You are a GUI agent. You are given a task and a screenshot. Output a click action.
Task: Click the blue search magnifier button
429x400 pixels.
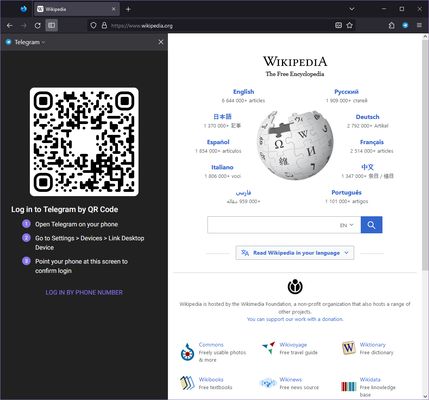pyautogui.click(x=371, y=225)
